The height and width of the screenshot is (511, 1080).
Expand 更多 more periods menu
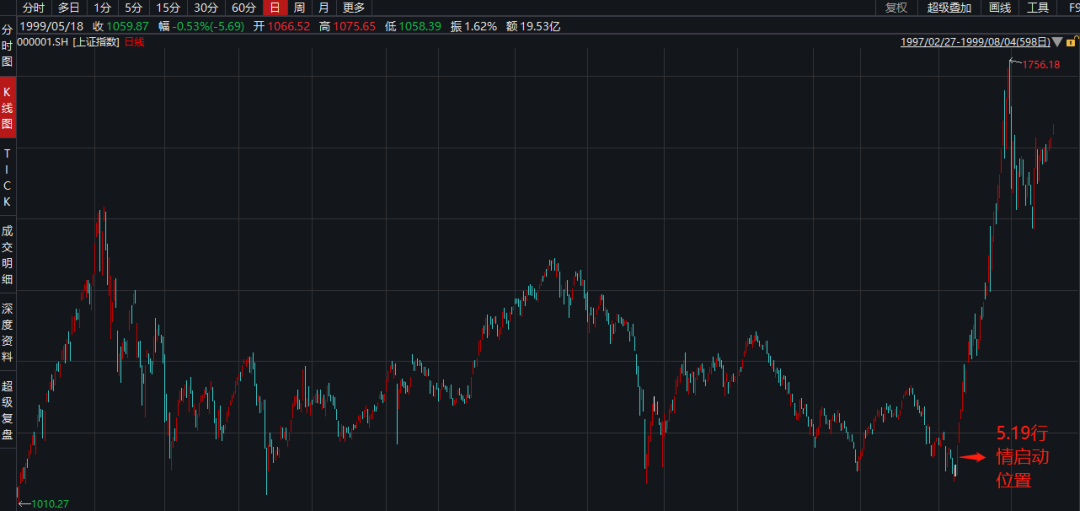[354, 8]
